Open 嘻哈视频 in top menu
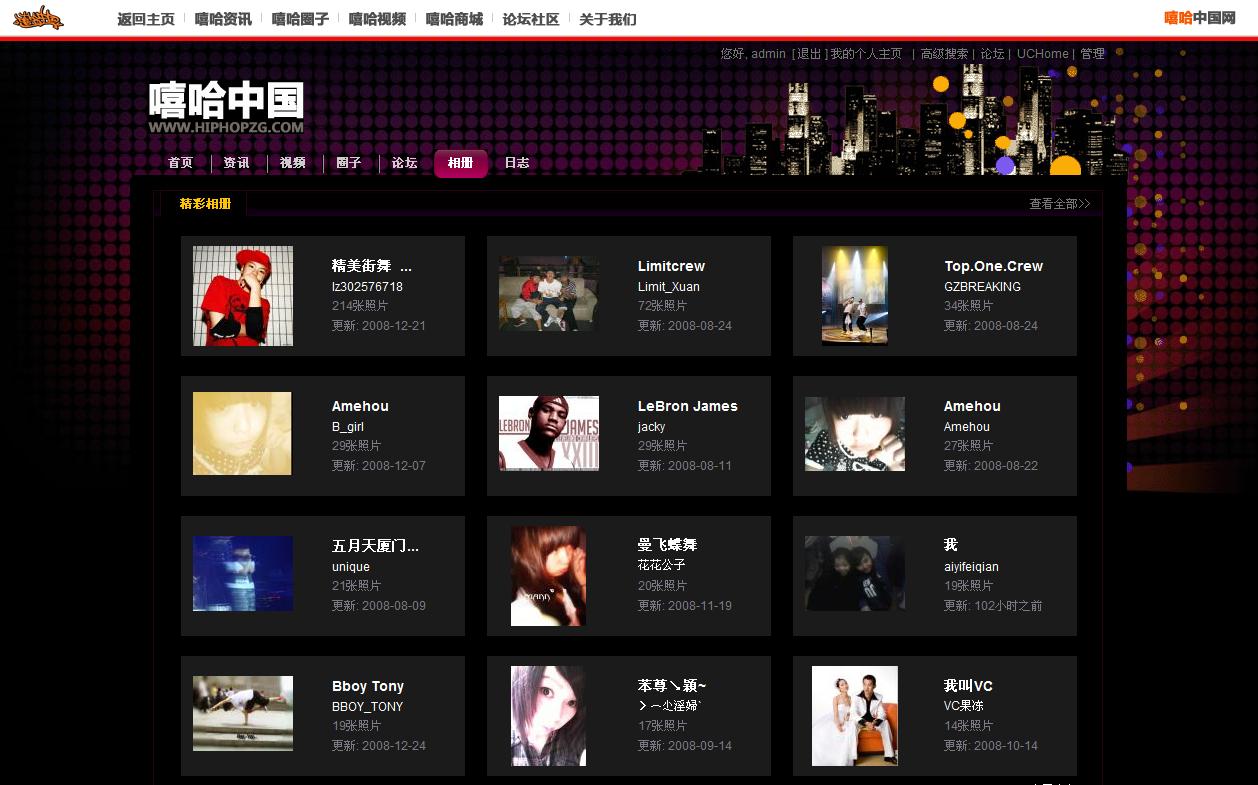 [377, 19]
